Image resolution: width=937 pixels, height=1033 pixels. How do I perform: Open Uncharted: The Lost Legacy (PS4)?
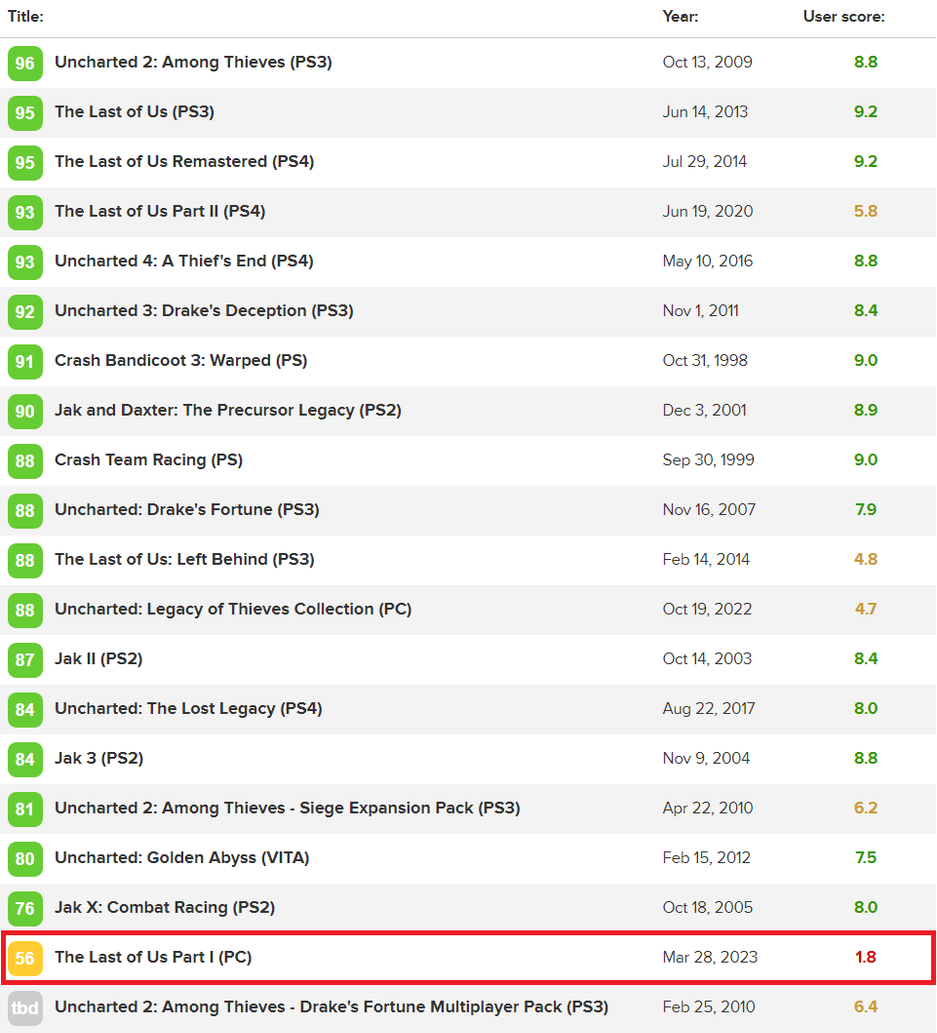pos(188,709)
